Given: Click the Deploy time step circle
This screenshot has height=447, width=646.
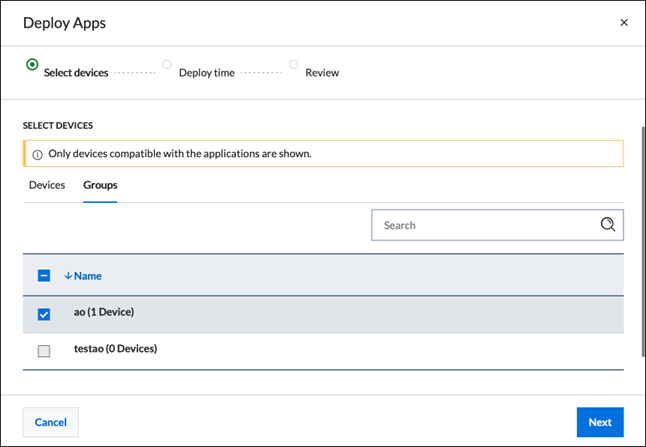Looking at the screenshot, I should point(167,65).
